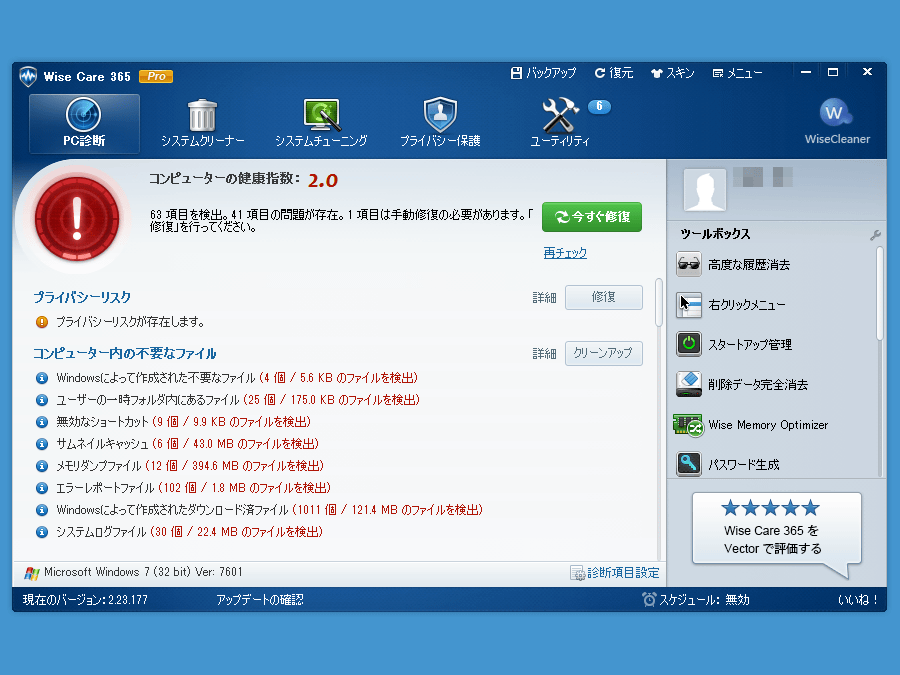
Task: Click アップデートの確認 in status bar
Action: (x=260, y=600)
